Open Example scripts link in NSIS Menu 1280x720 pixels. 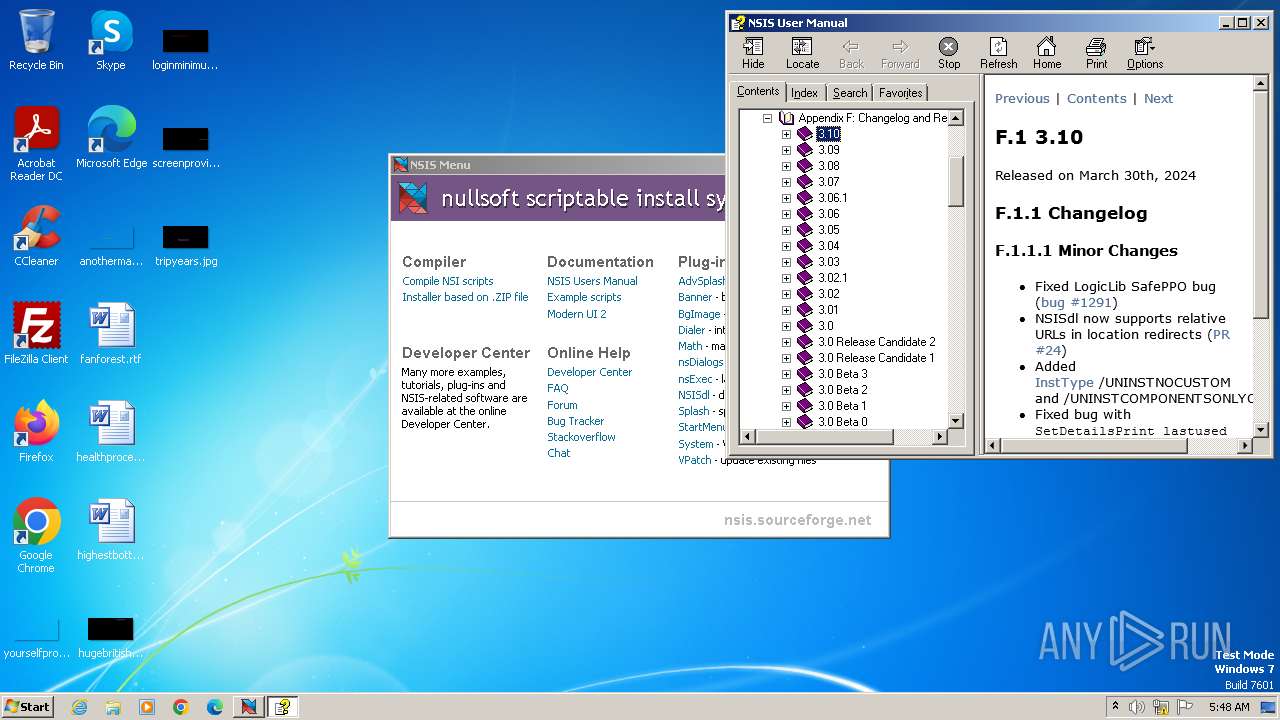[584, 297]
